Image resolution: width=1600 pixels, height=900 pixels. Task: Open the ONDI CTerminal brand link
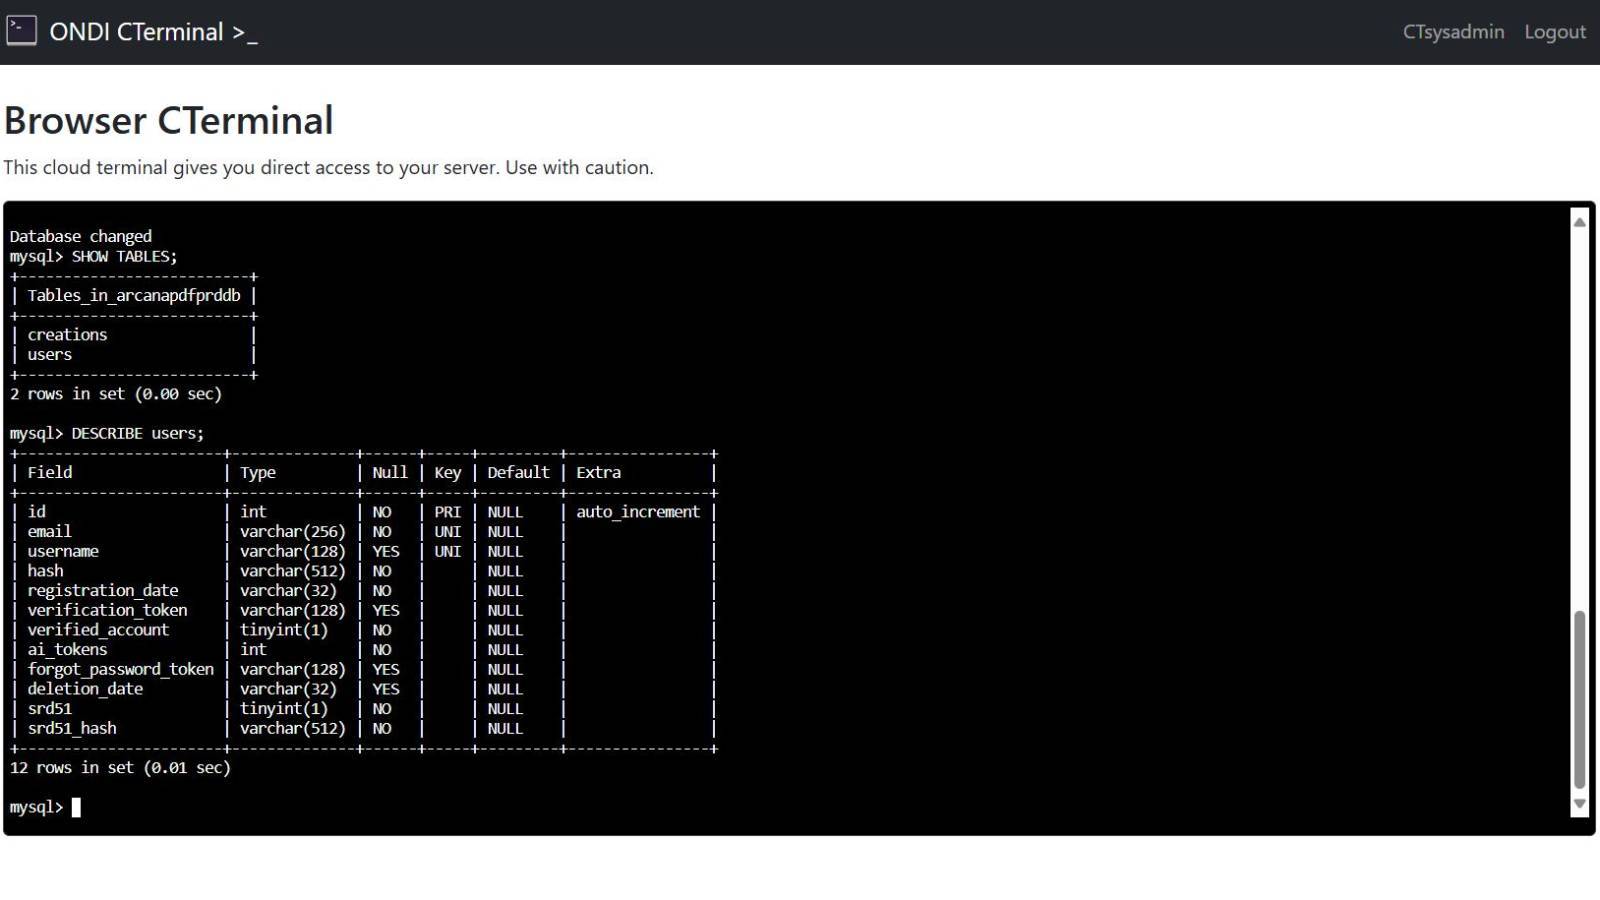(x=152, y=32)
